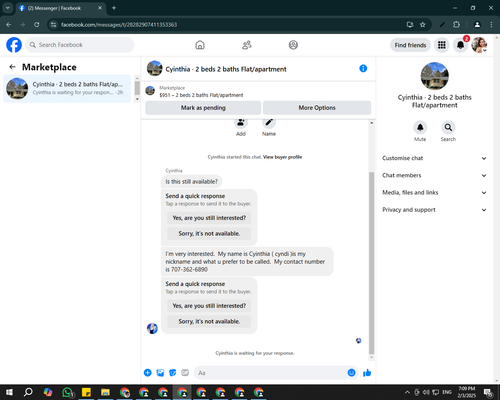Open the Friends icon in top navigation
Viewport: 500px width, 400px height.
[247, 45]
